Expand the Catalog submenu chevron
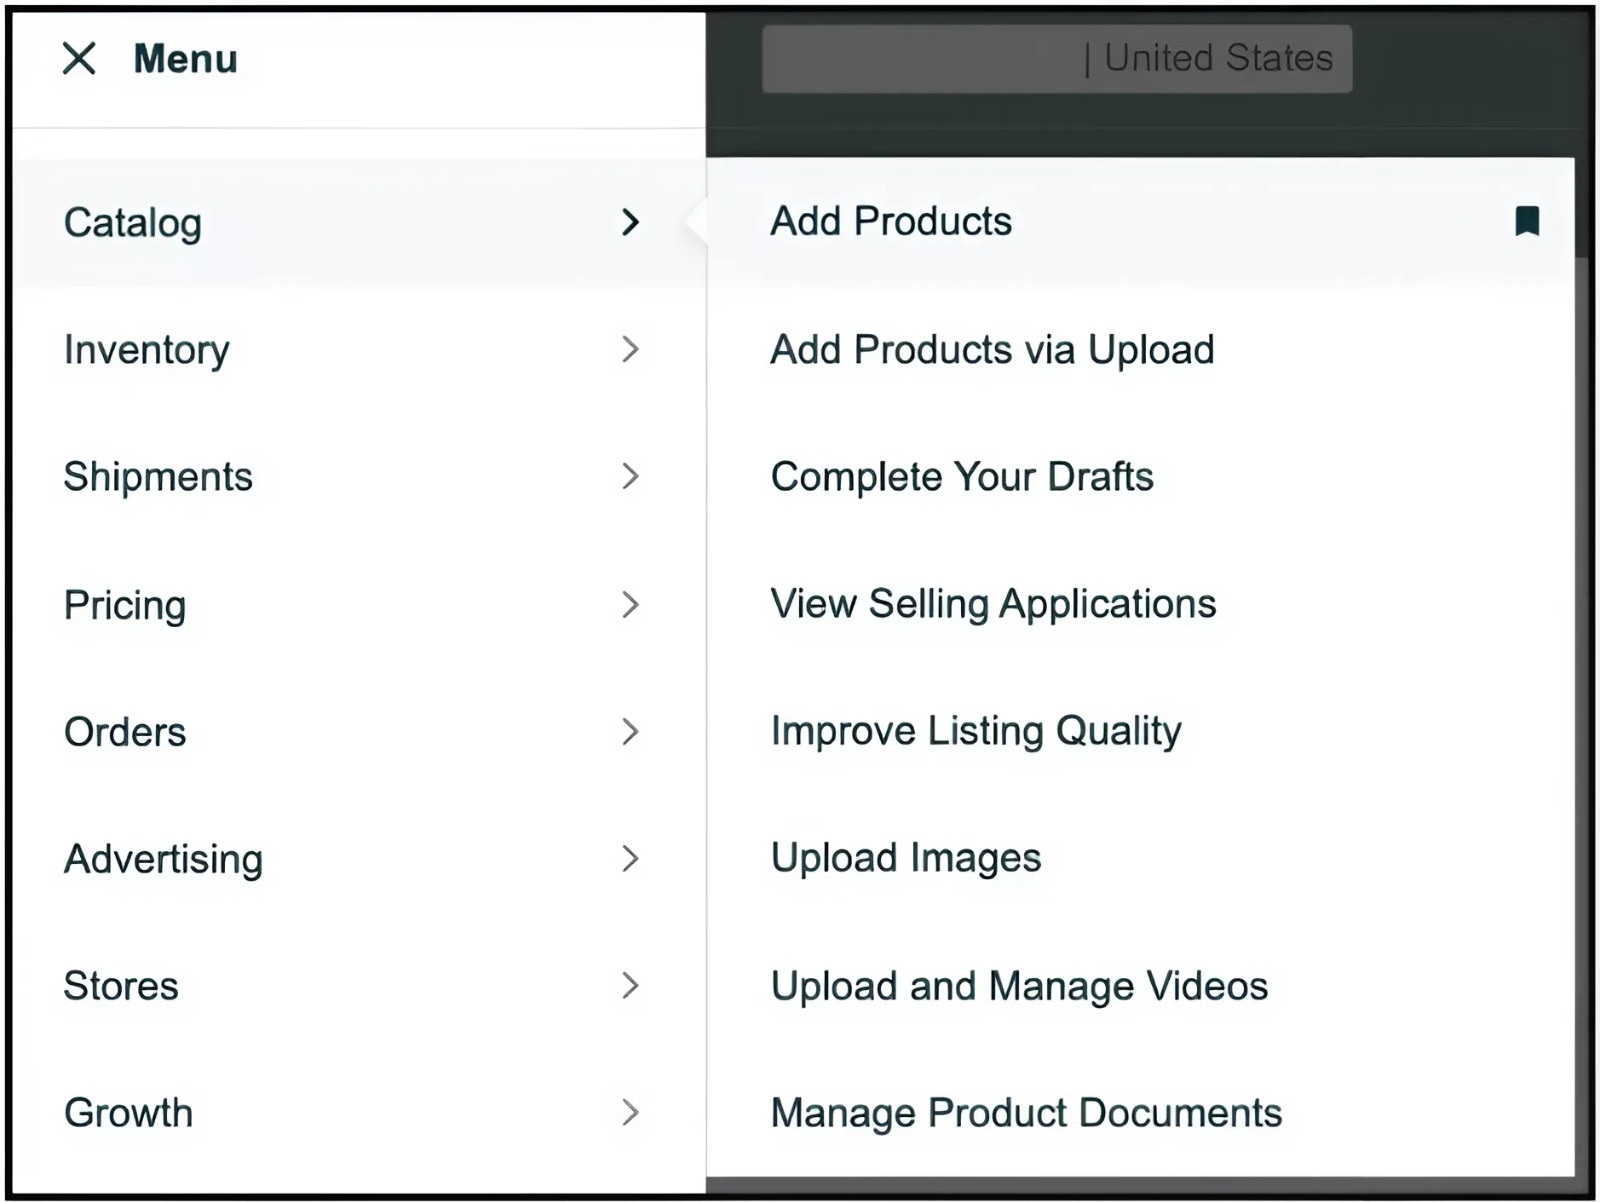This screenshot has height=1202, width=1600. (630, 222)
